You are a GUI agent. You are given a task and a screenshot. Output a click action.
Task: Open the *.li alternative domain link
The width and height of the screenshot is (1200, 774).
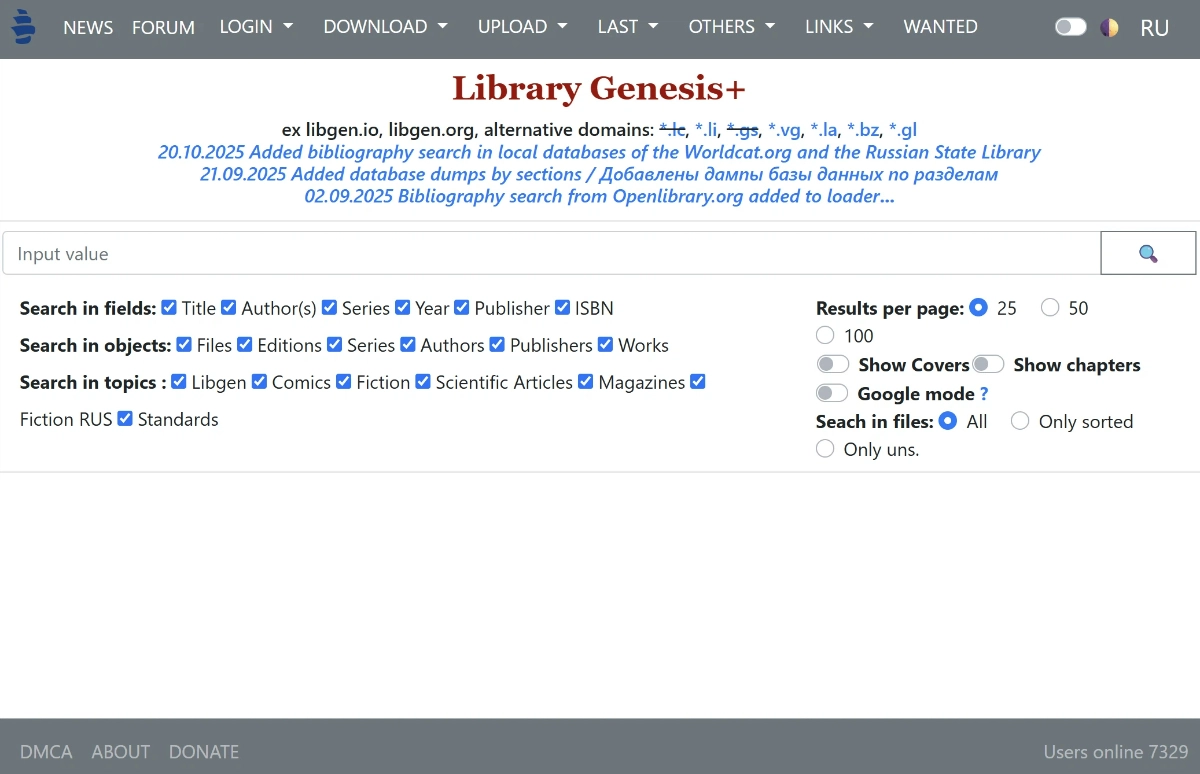[706, 129]
